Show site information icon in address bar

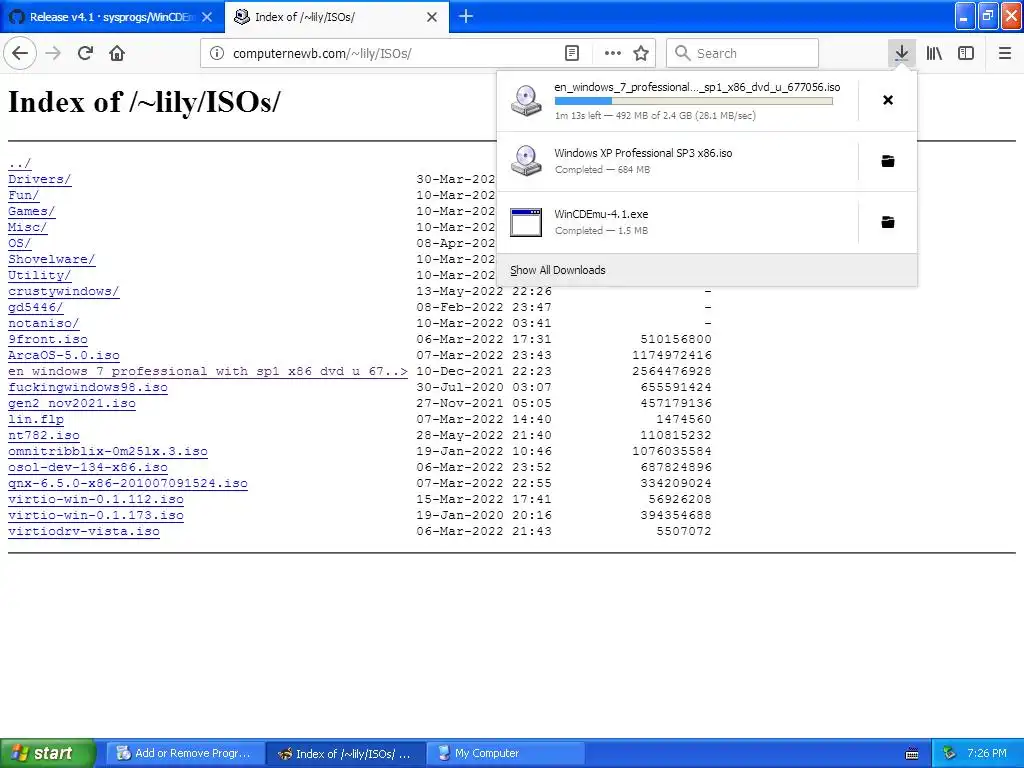click(217, 54)
